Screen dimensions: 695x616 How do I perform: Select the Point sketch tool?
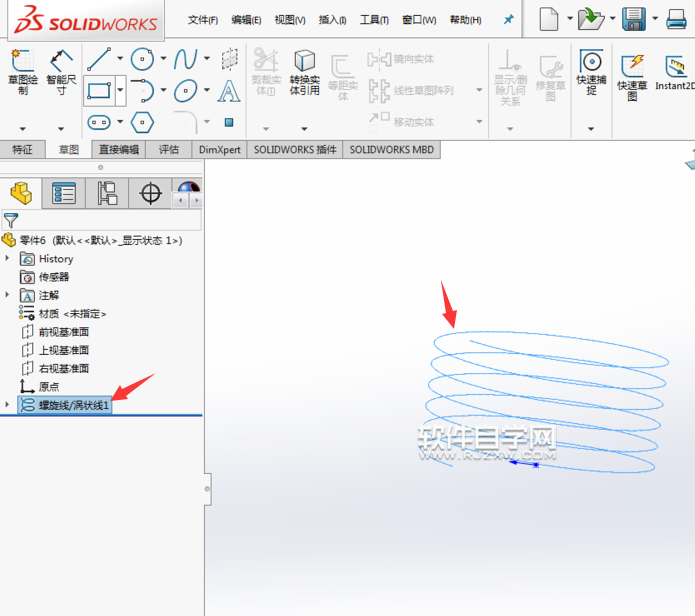pyautogui.click(x=229, y=122)
